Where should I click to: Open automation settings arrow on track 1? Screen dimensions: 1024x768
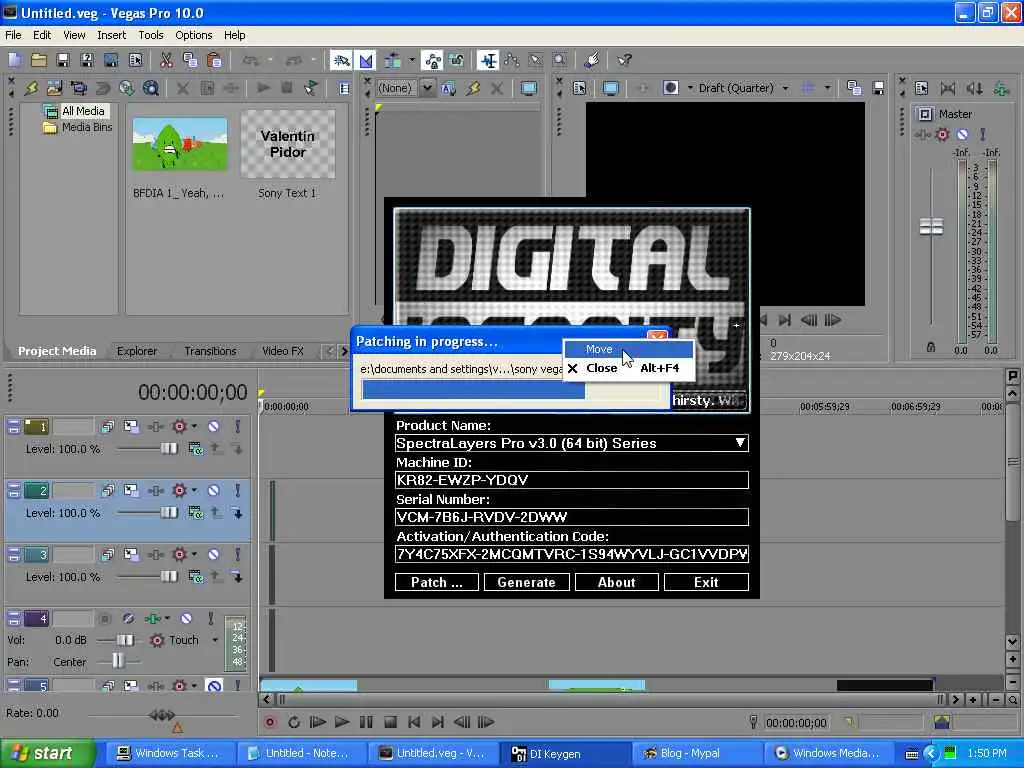click(194, 426)
